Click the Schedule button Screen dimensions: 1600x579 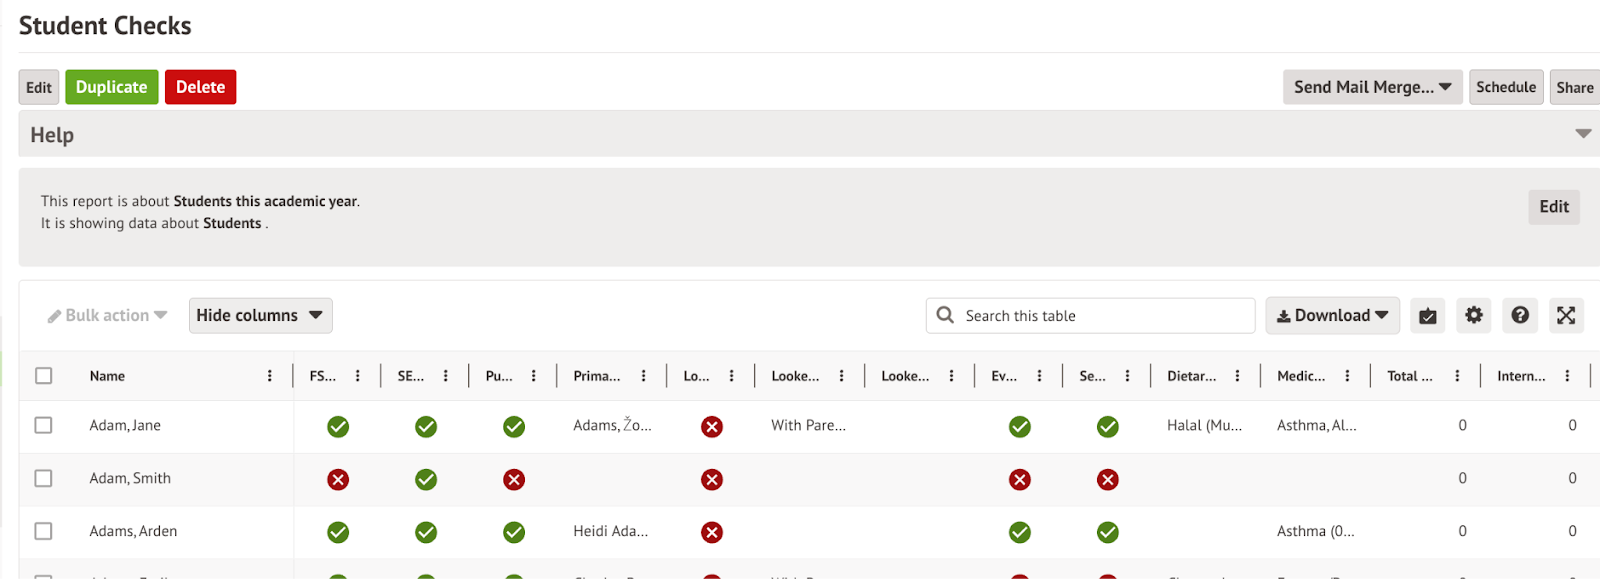pyautogui.click(x=1505, y=87)
